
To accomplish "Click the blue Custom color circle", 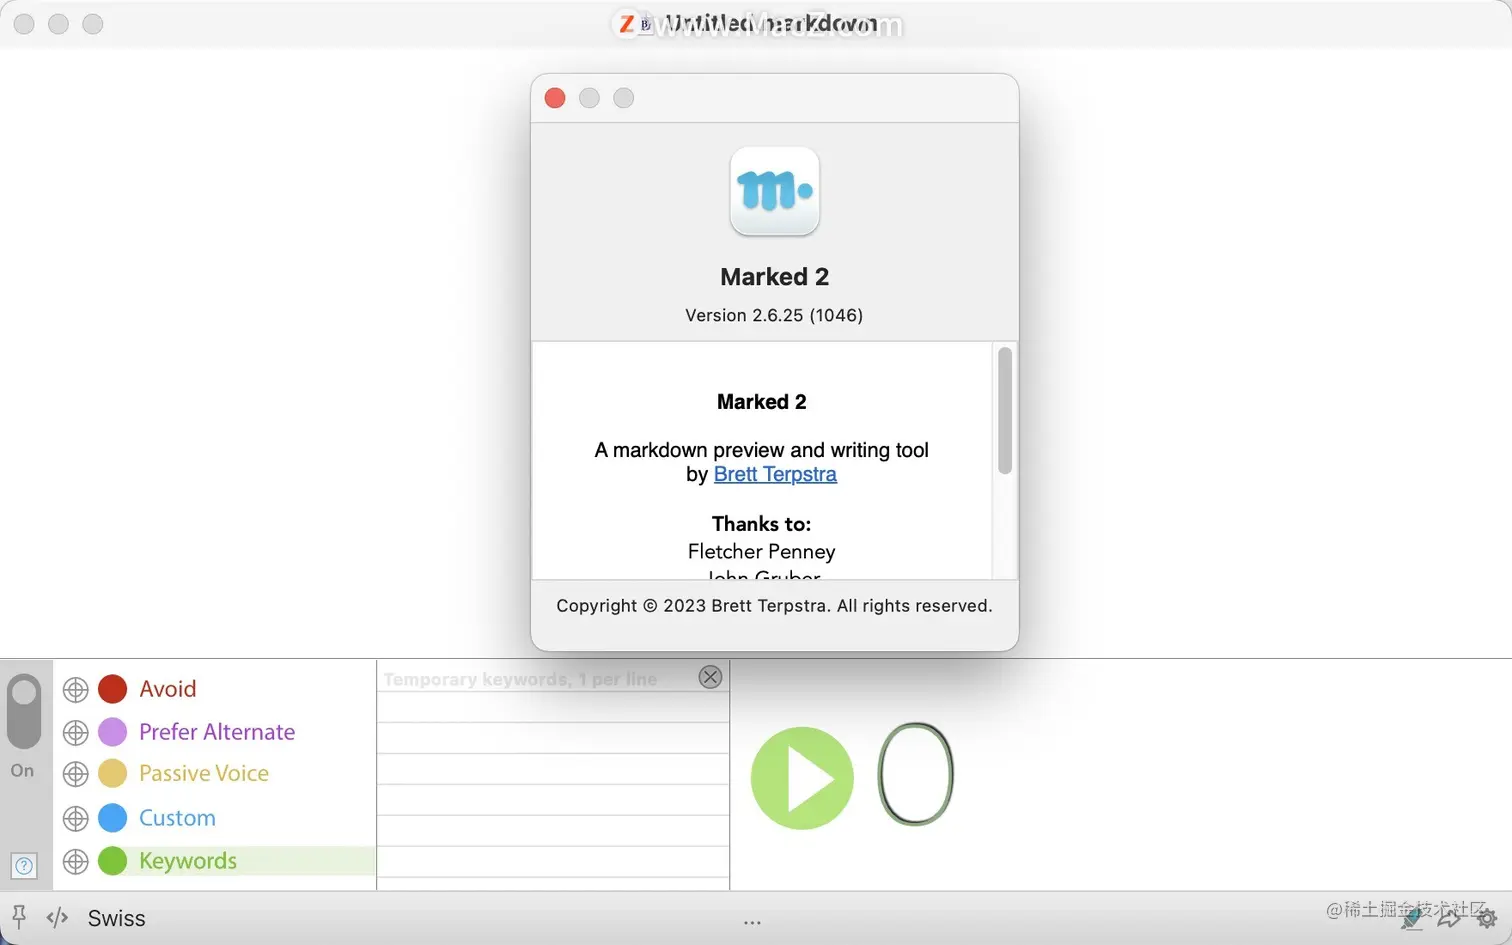I will (x=113, y=818).
